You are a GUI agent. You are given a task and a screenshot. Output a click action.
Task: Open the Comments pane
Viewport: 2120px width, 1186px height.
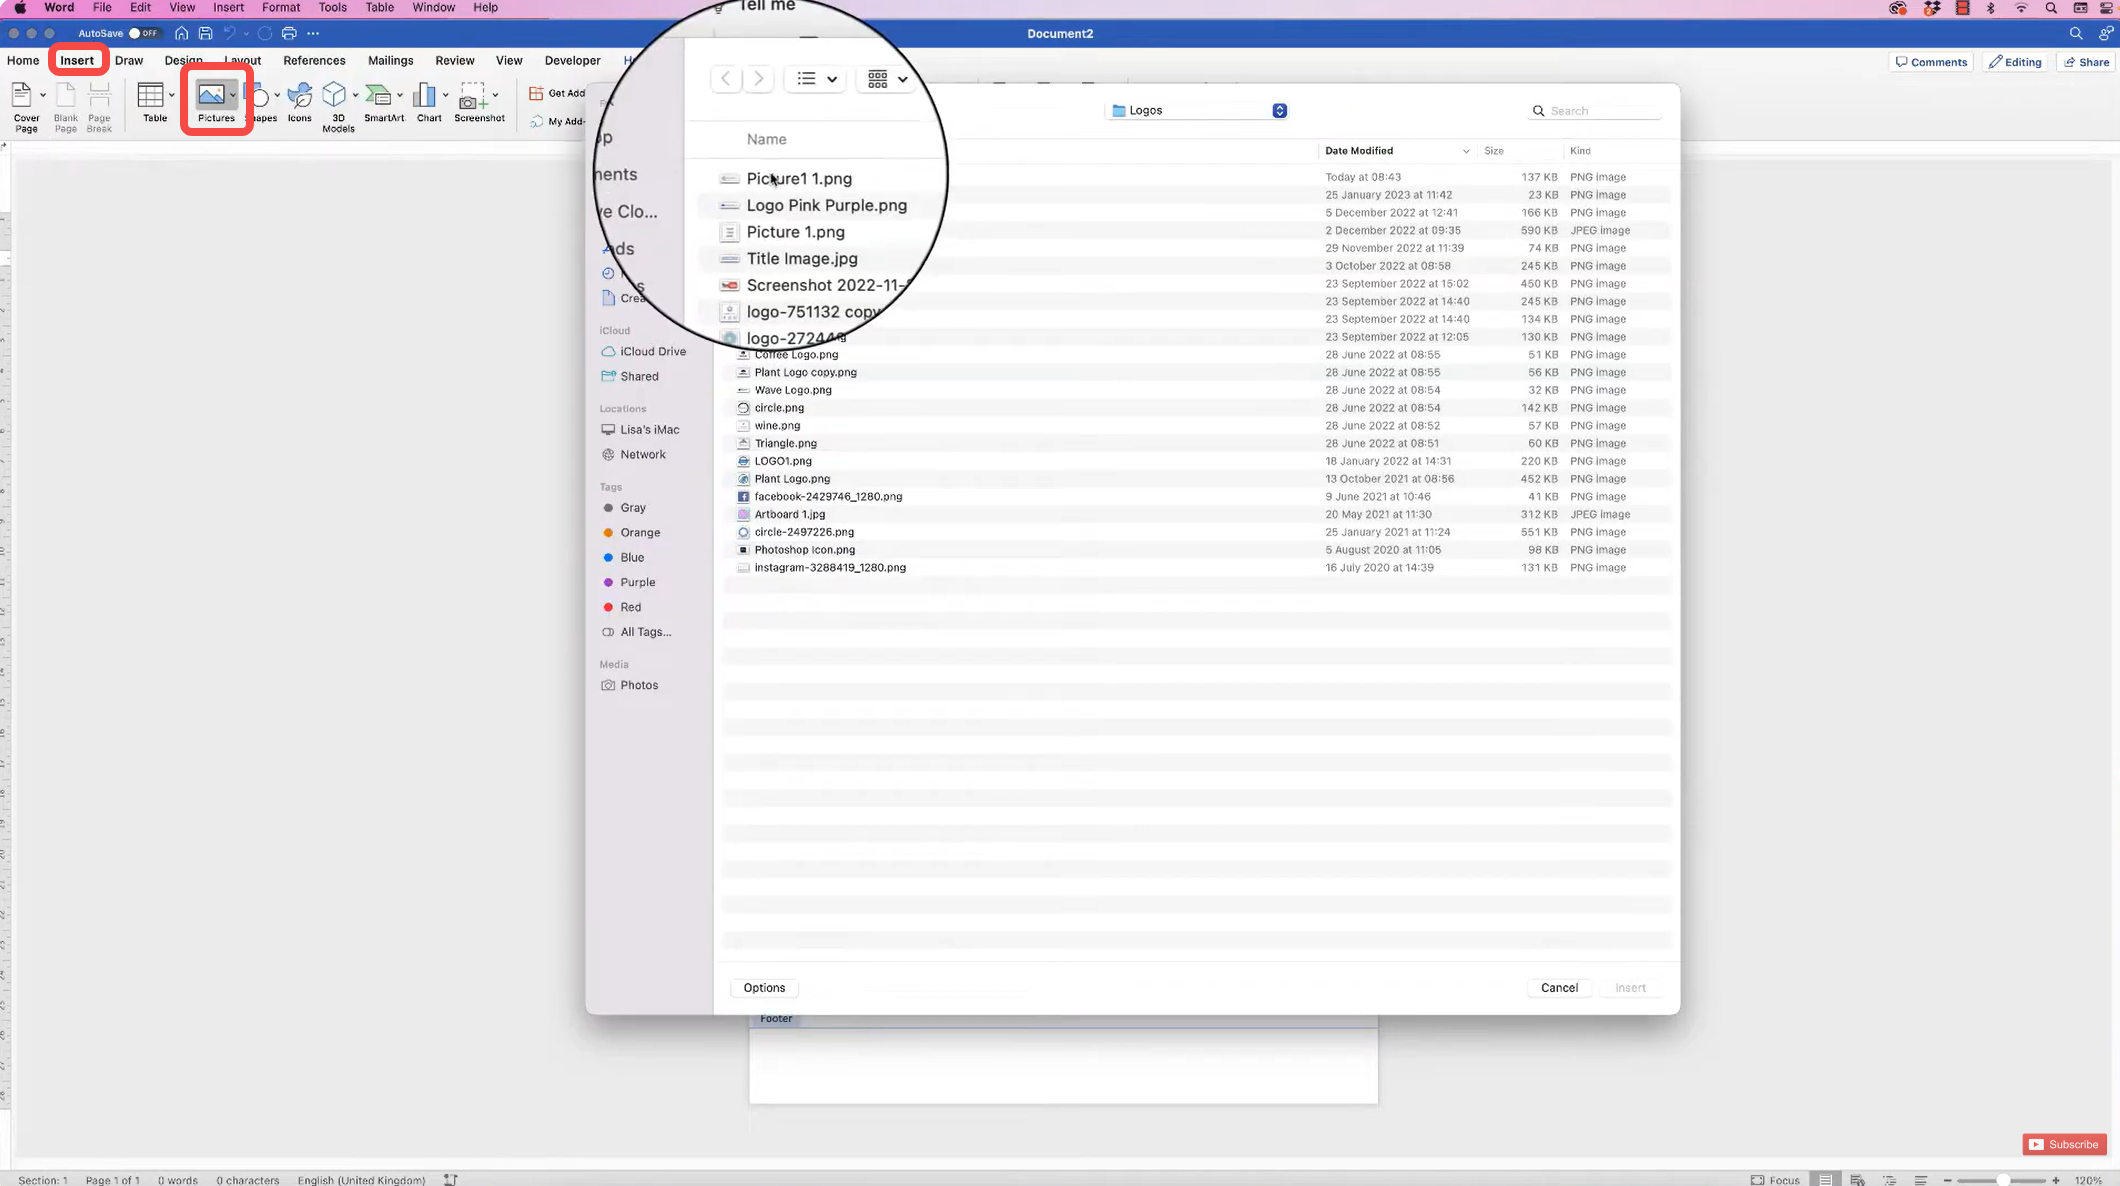(1931, 62)
